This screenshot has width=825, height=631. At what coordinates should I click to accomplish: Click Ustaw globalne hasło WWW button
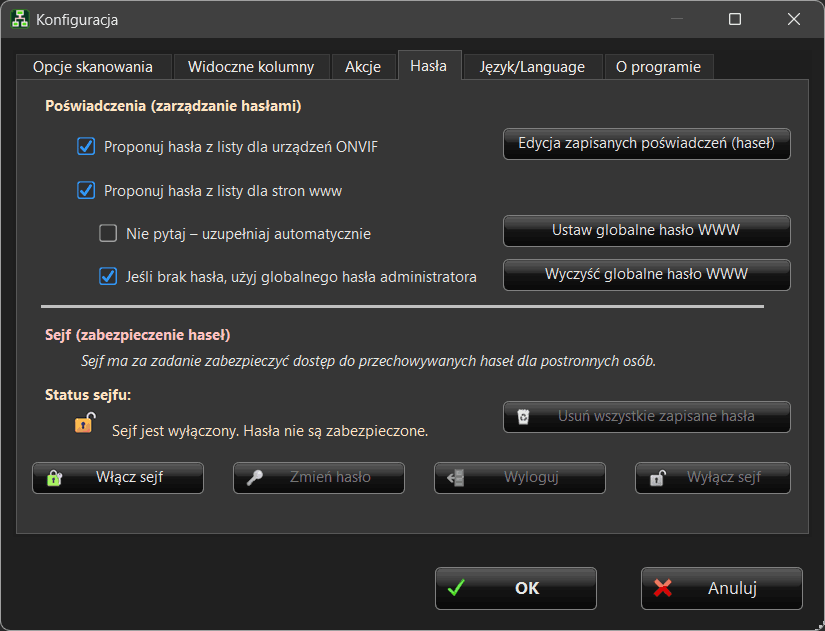646,231
